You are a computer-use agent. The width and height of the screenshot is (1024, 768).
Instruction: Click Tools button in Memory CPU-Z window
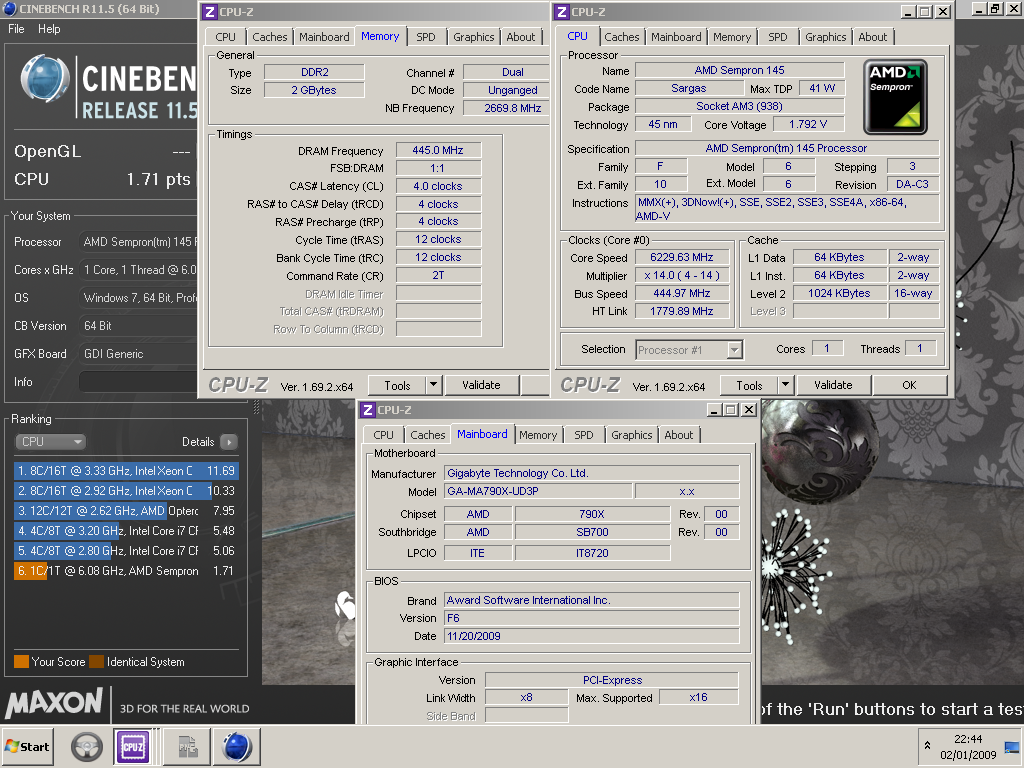coord(397,385)
